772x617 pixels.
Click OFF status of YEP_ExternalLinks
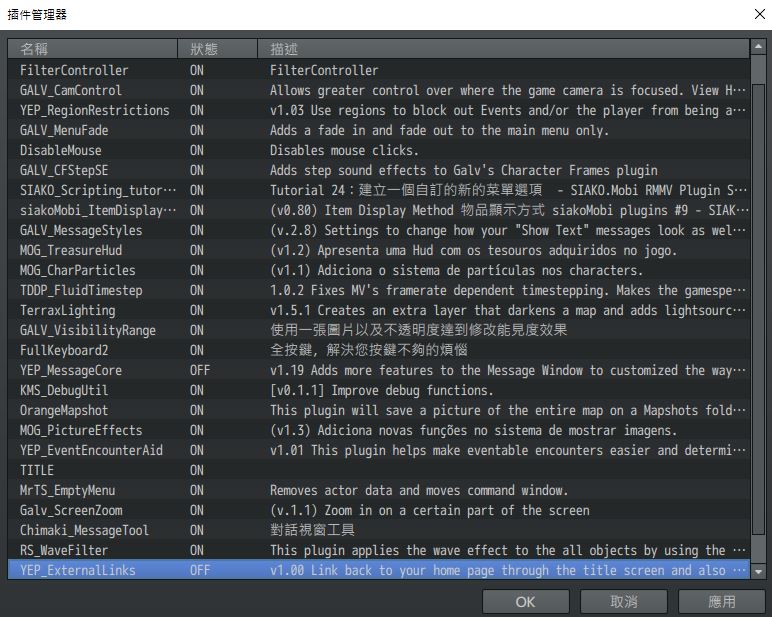tap(200, 570)
